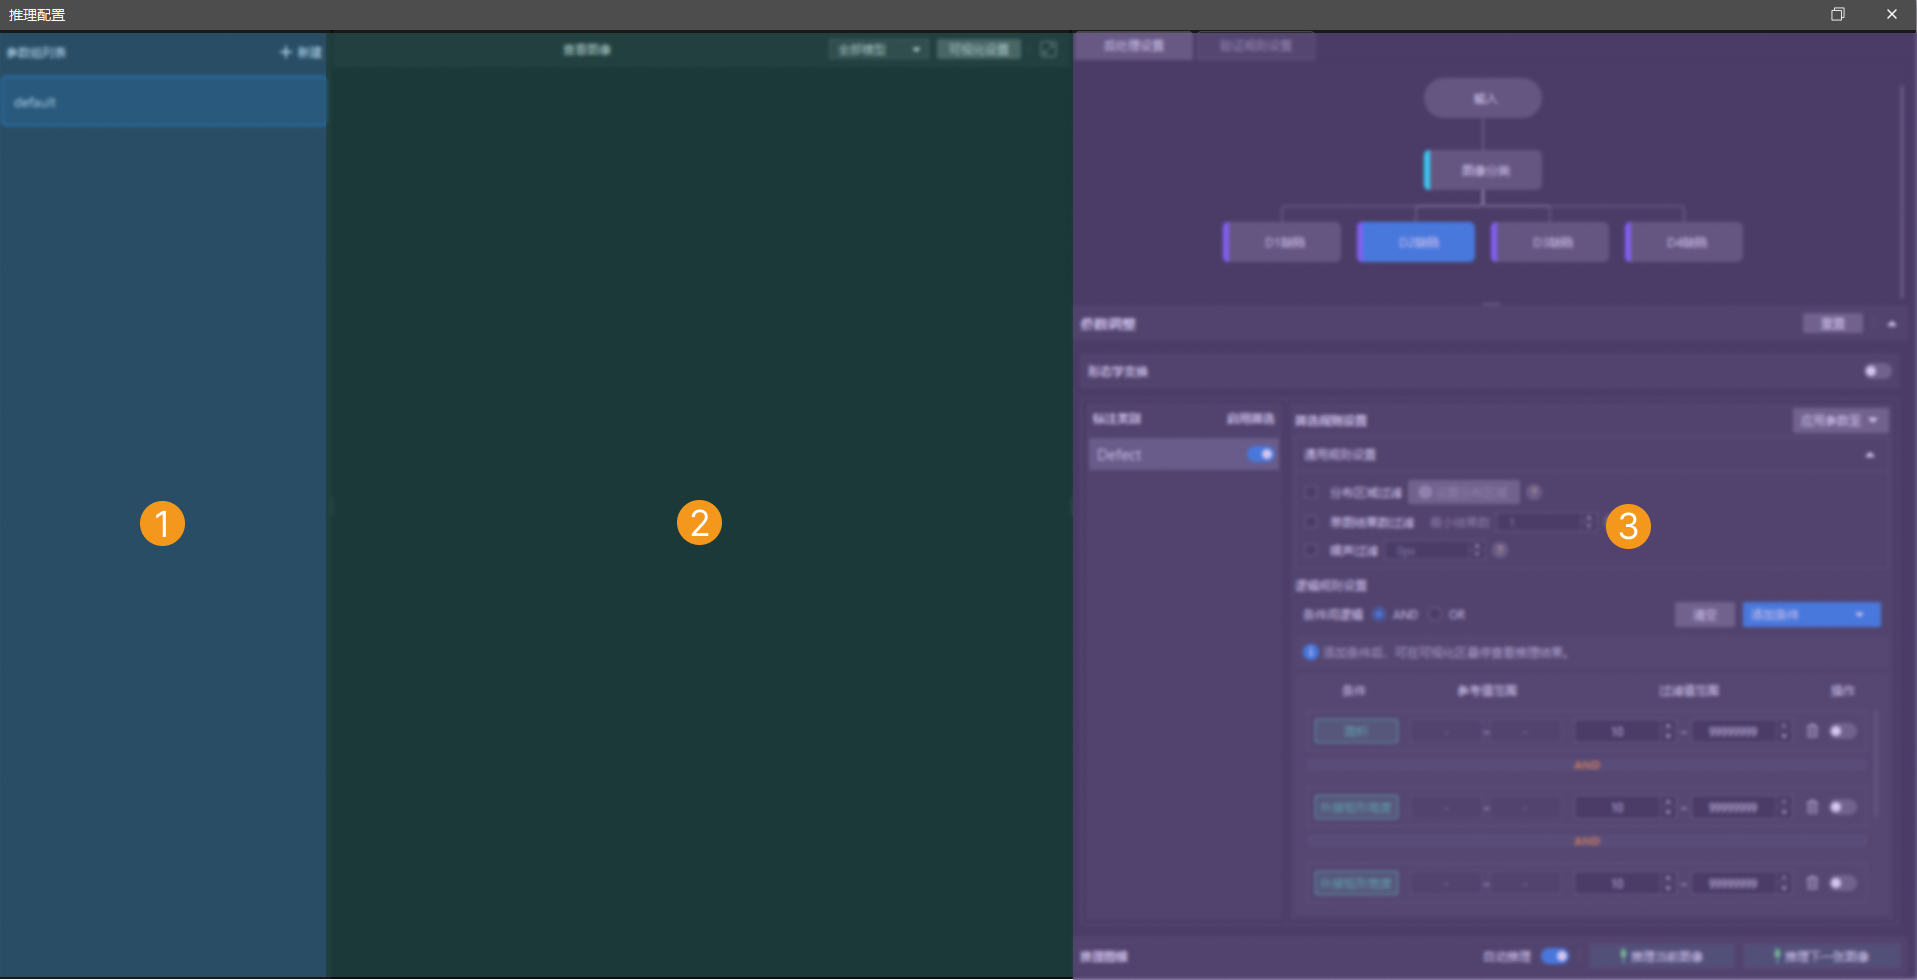Click the up stepper arrow on the minimum result count
Image resolution: width=1917 pixels, height=980 pixels.
pyautogui.click(x=1588, y=517)
